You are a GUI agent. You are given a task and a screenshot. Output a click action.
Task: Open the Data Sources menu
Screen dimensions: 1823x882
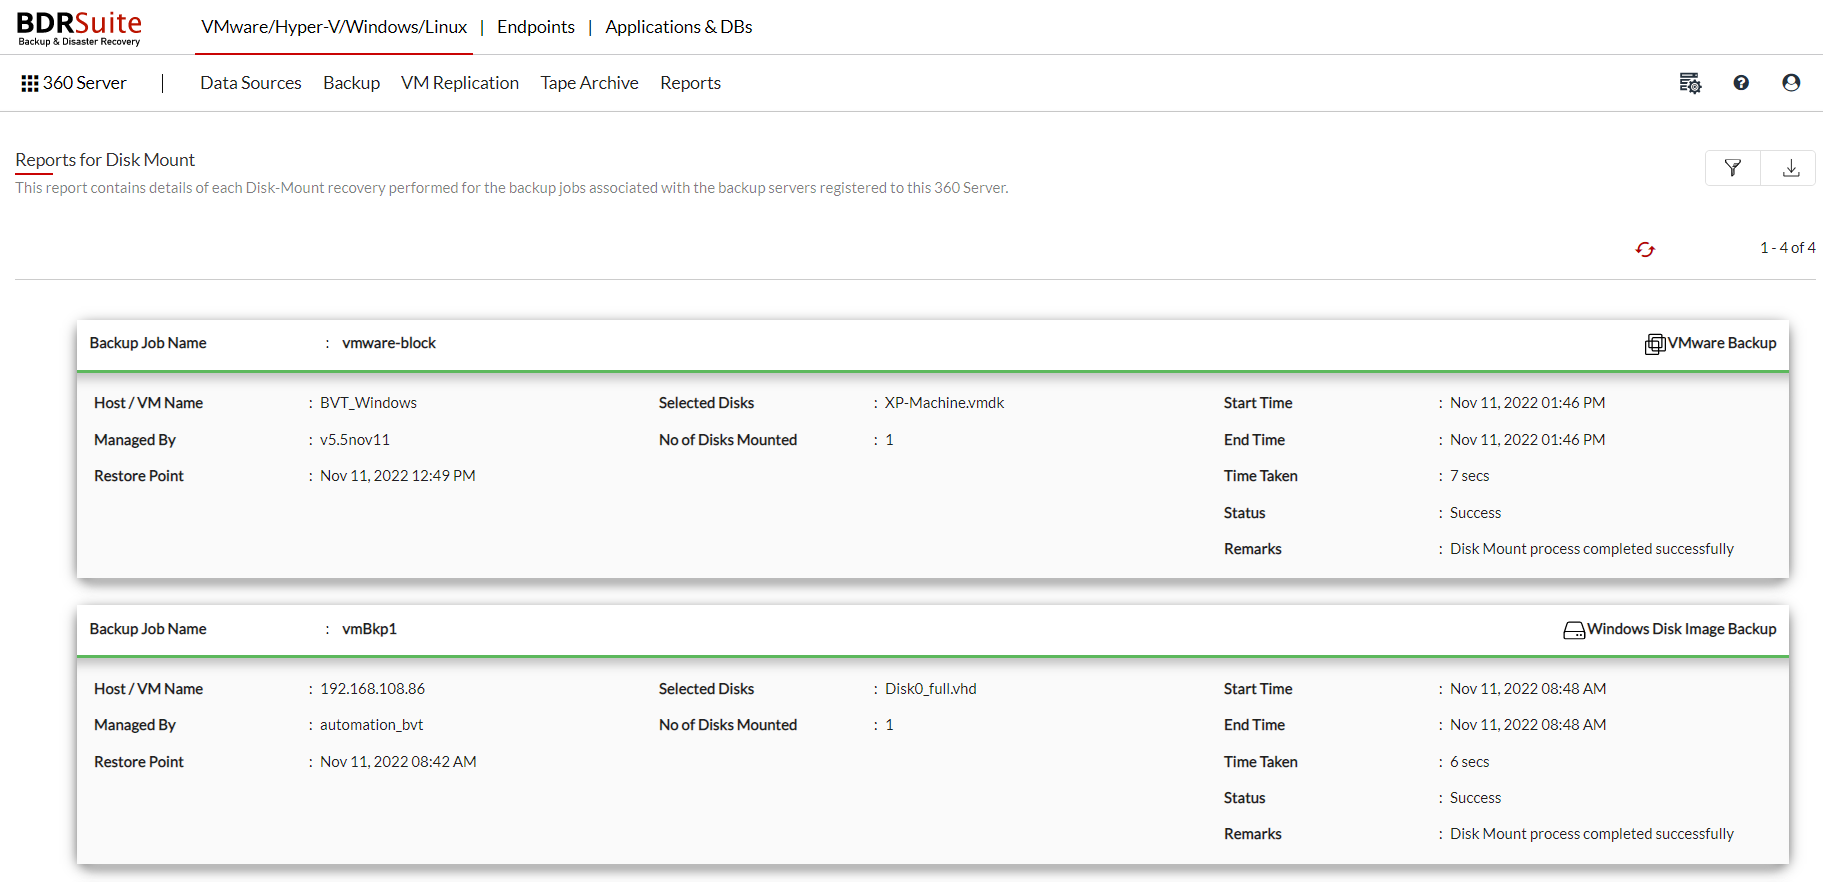pos(251,83)
